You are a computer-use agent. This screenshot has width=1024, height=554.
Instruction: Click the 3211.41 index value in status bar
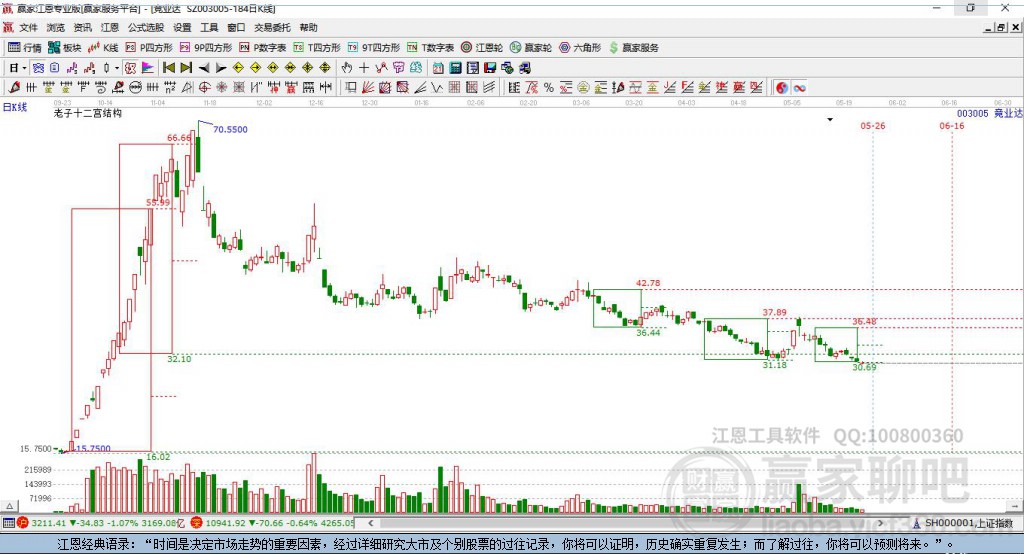(48, 523)
